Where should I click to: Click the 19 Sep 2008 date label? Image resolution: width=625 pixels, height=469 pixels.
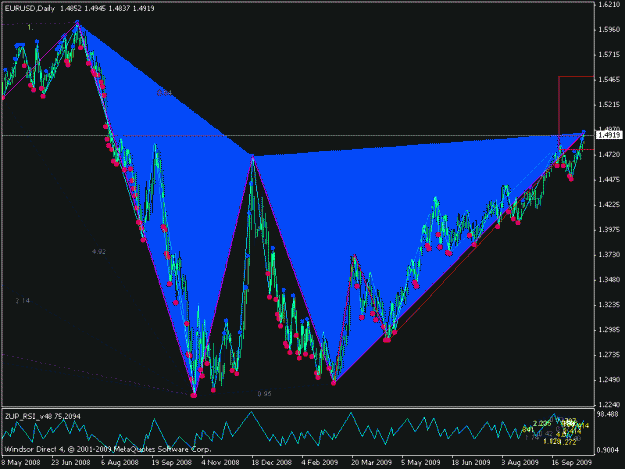[171, 463]
